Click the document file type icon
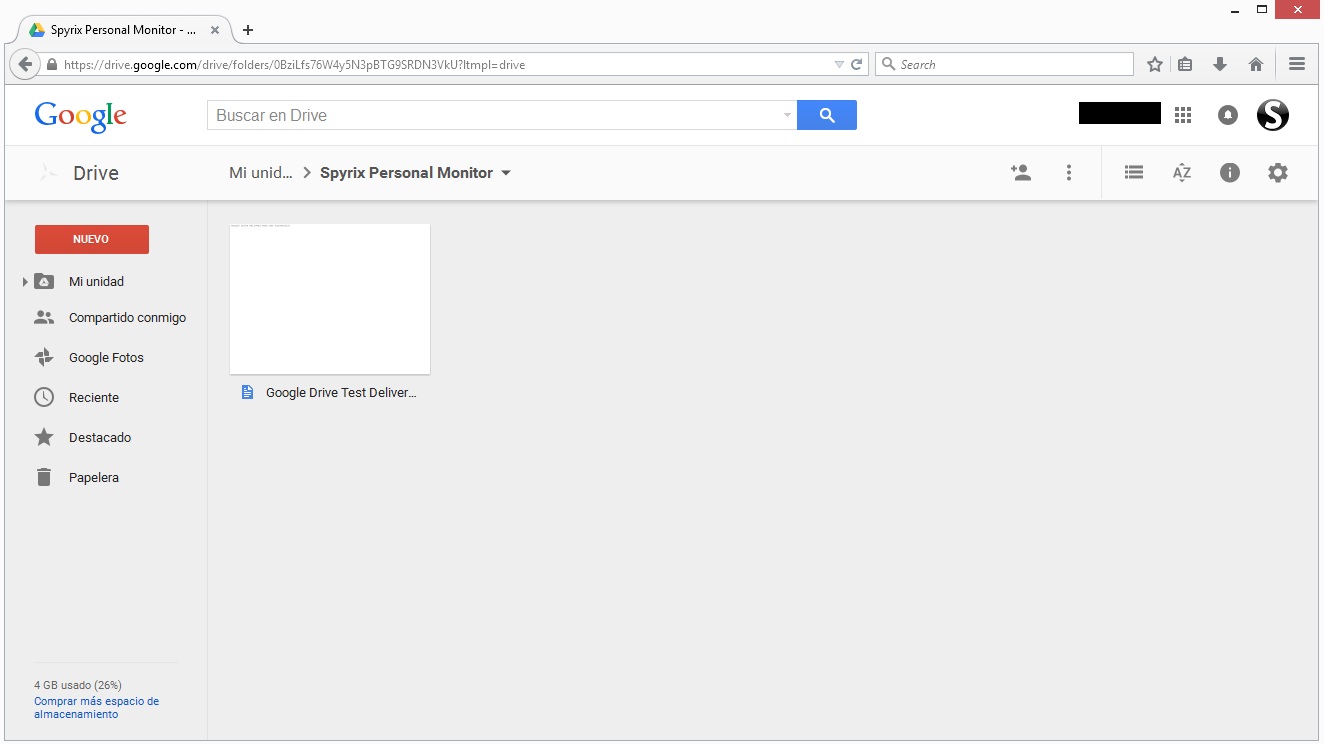Screen dimensions: 1324x744 [248, 393]
